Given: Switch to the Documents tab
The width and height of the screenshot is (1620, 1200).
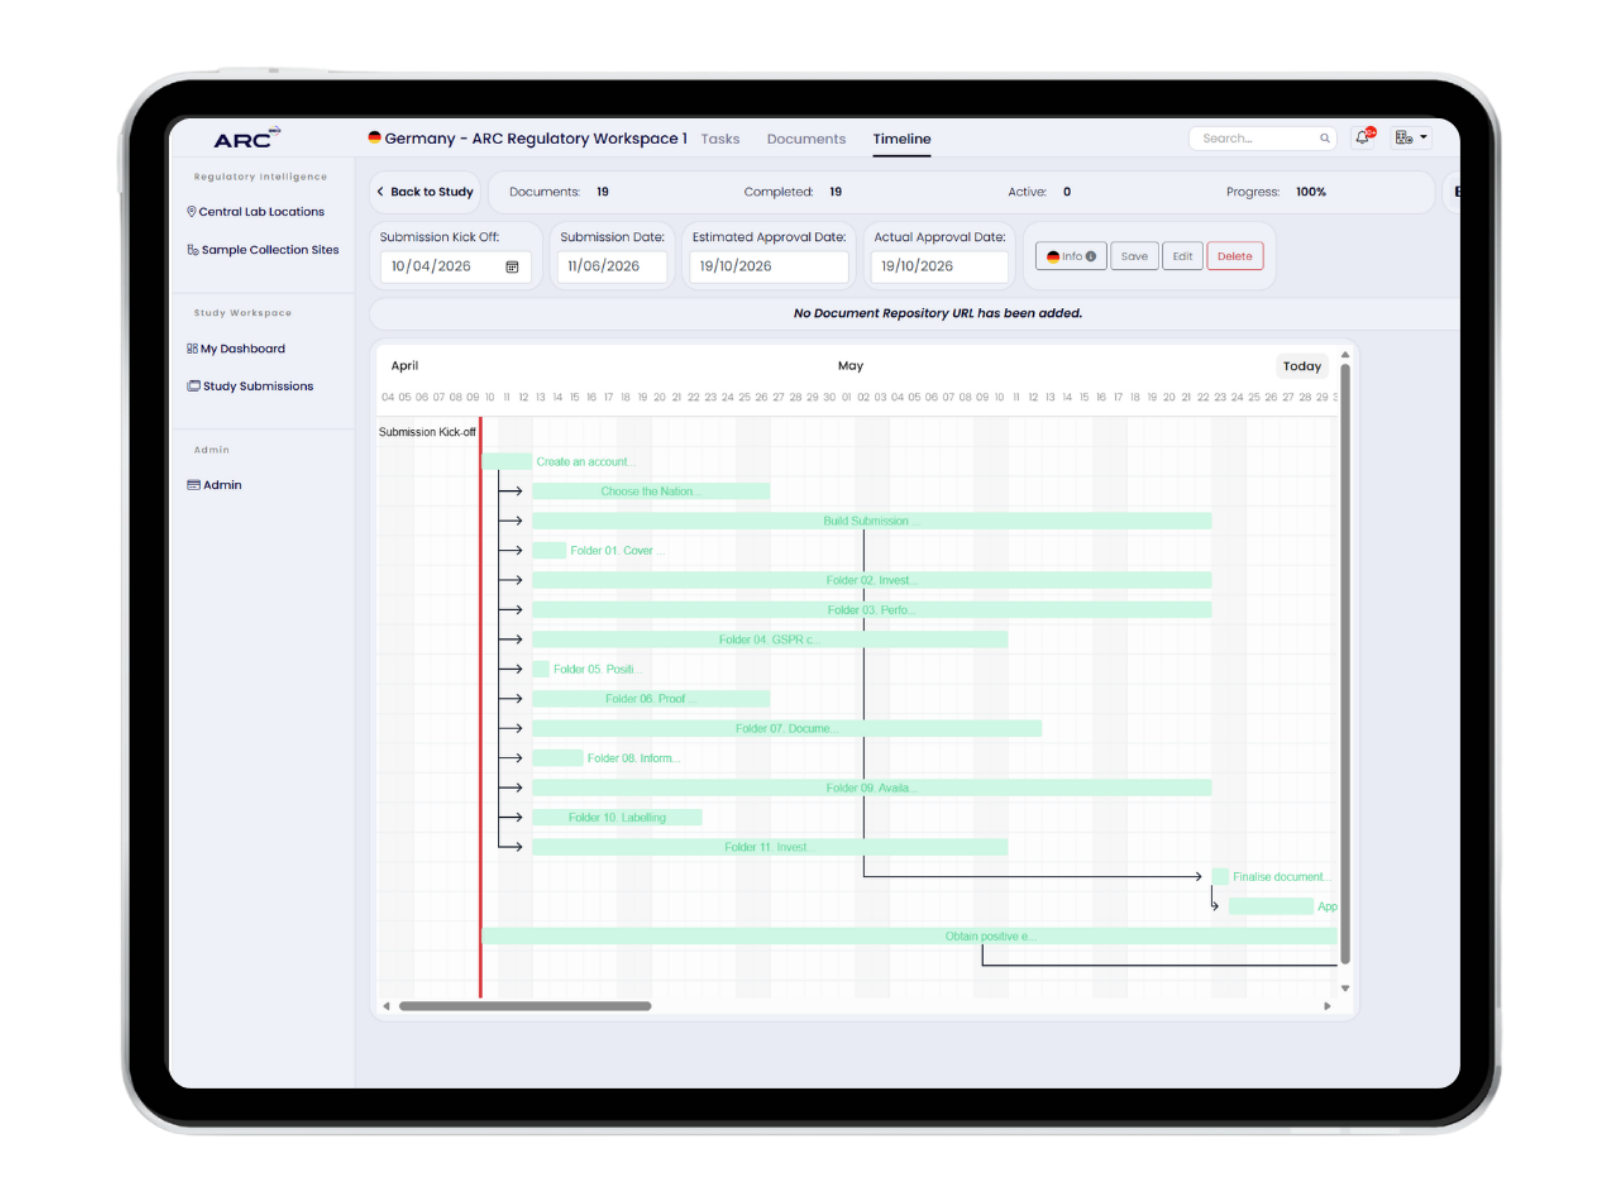Looking at the screenshot, I should 806,139.
